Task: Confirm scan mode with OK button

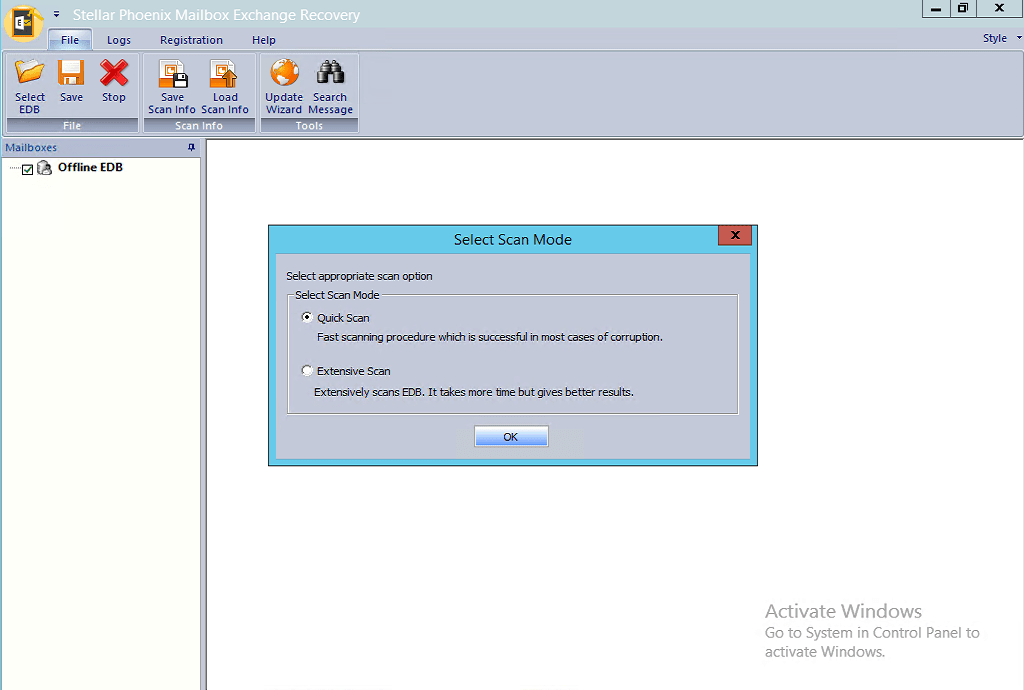Action: pos(511,437)
